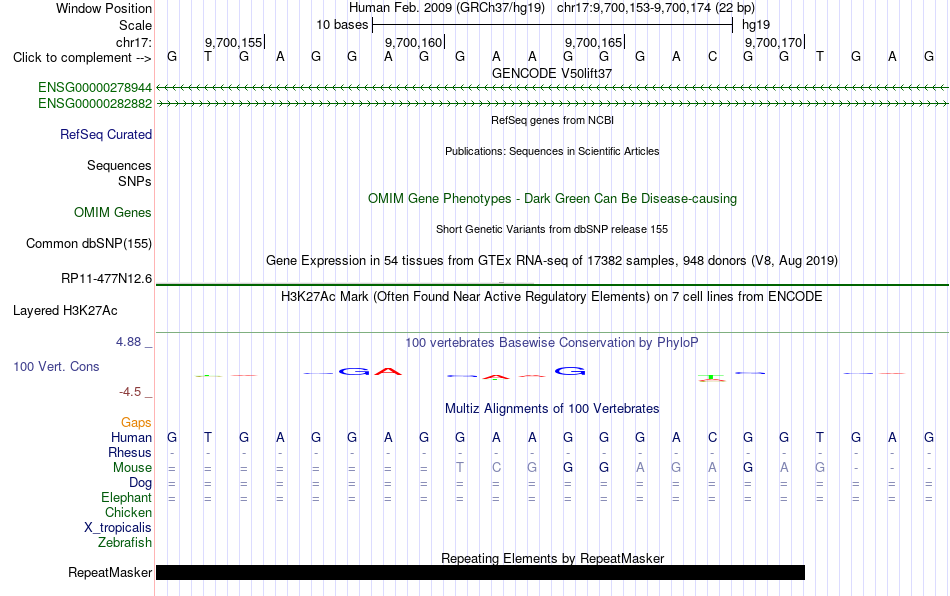Click the 9,700,155 coordinate marker

[234, 42]
